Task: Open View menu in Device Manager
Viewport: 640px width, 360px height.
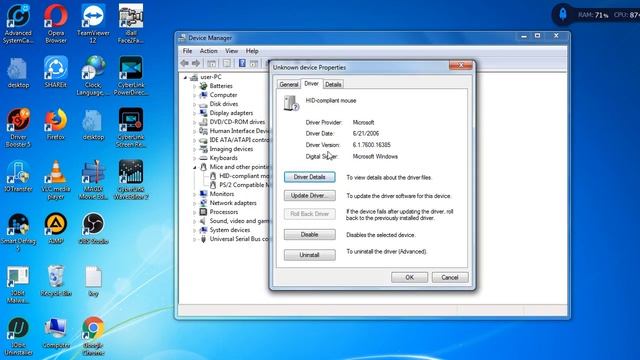Action: 231,51
